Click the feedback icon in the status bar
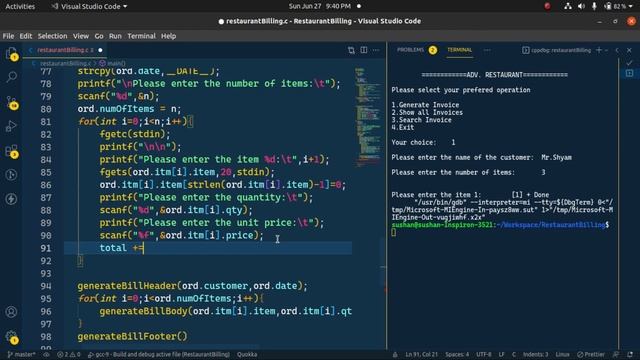 point(616,354)
